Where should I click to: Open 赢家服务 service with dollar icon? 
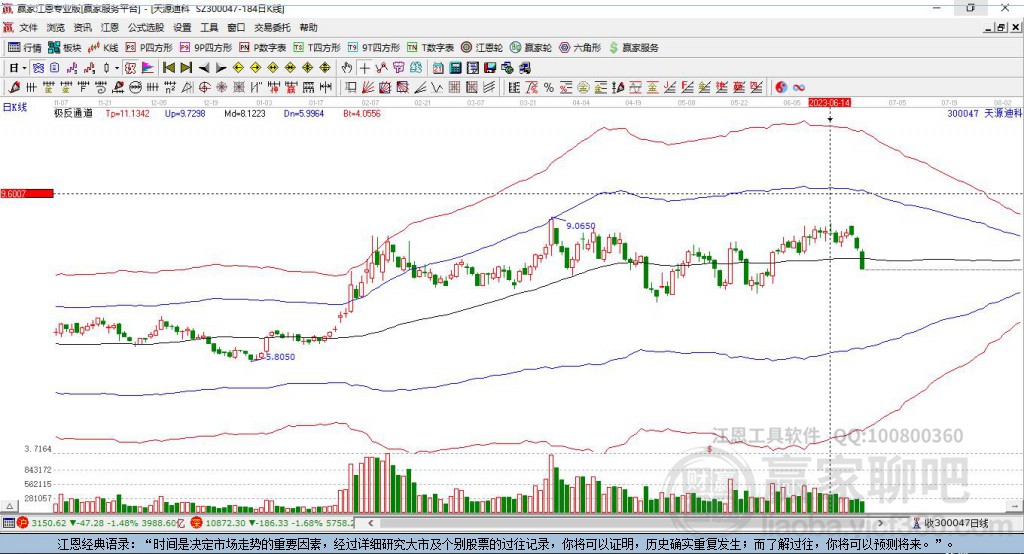[x=633, y=48]
